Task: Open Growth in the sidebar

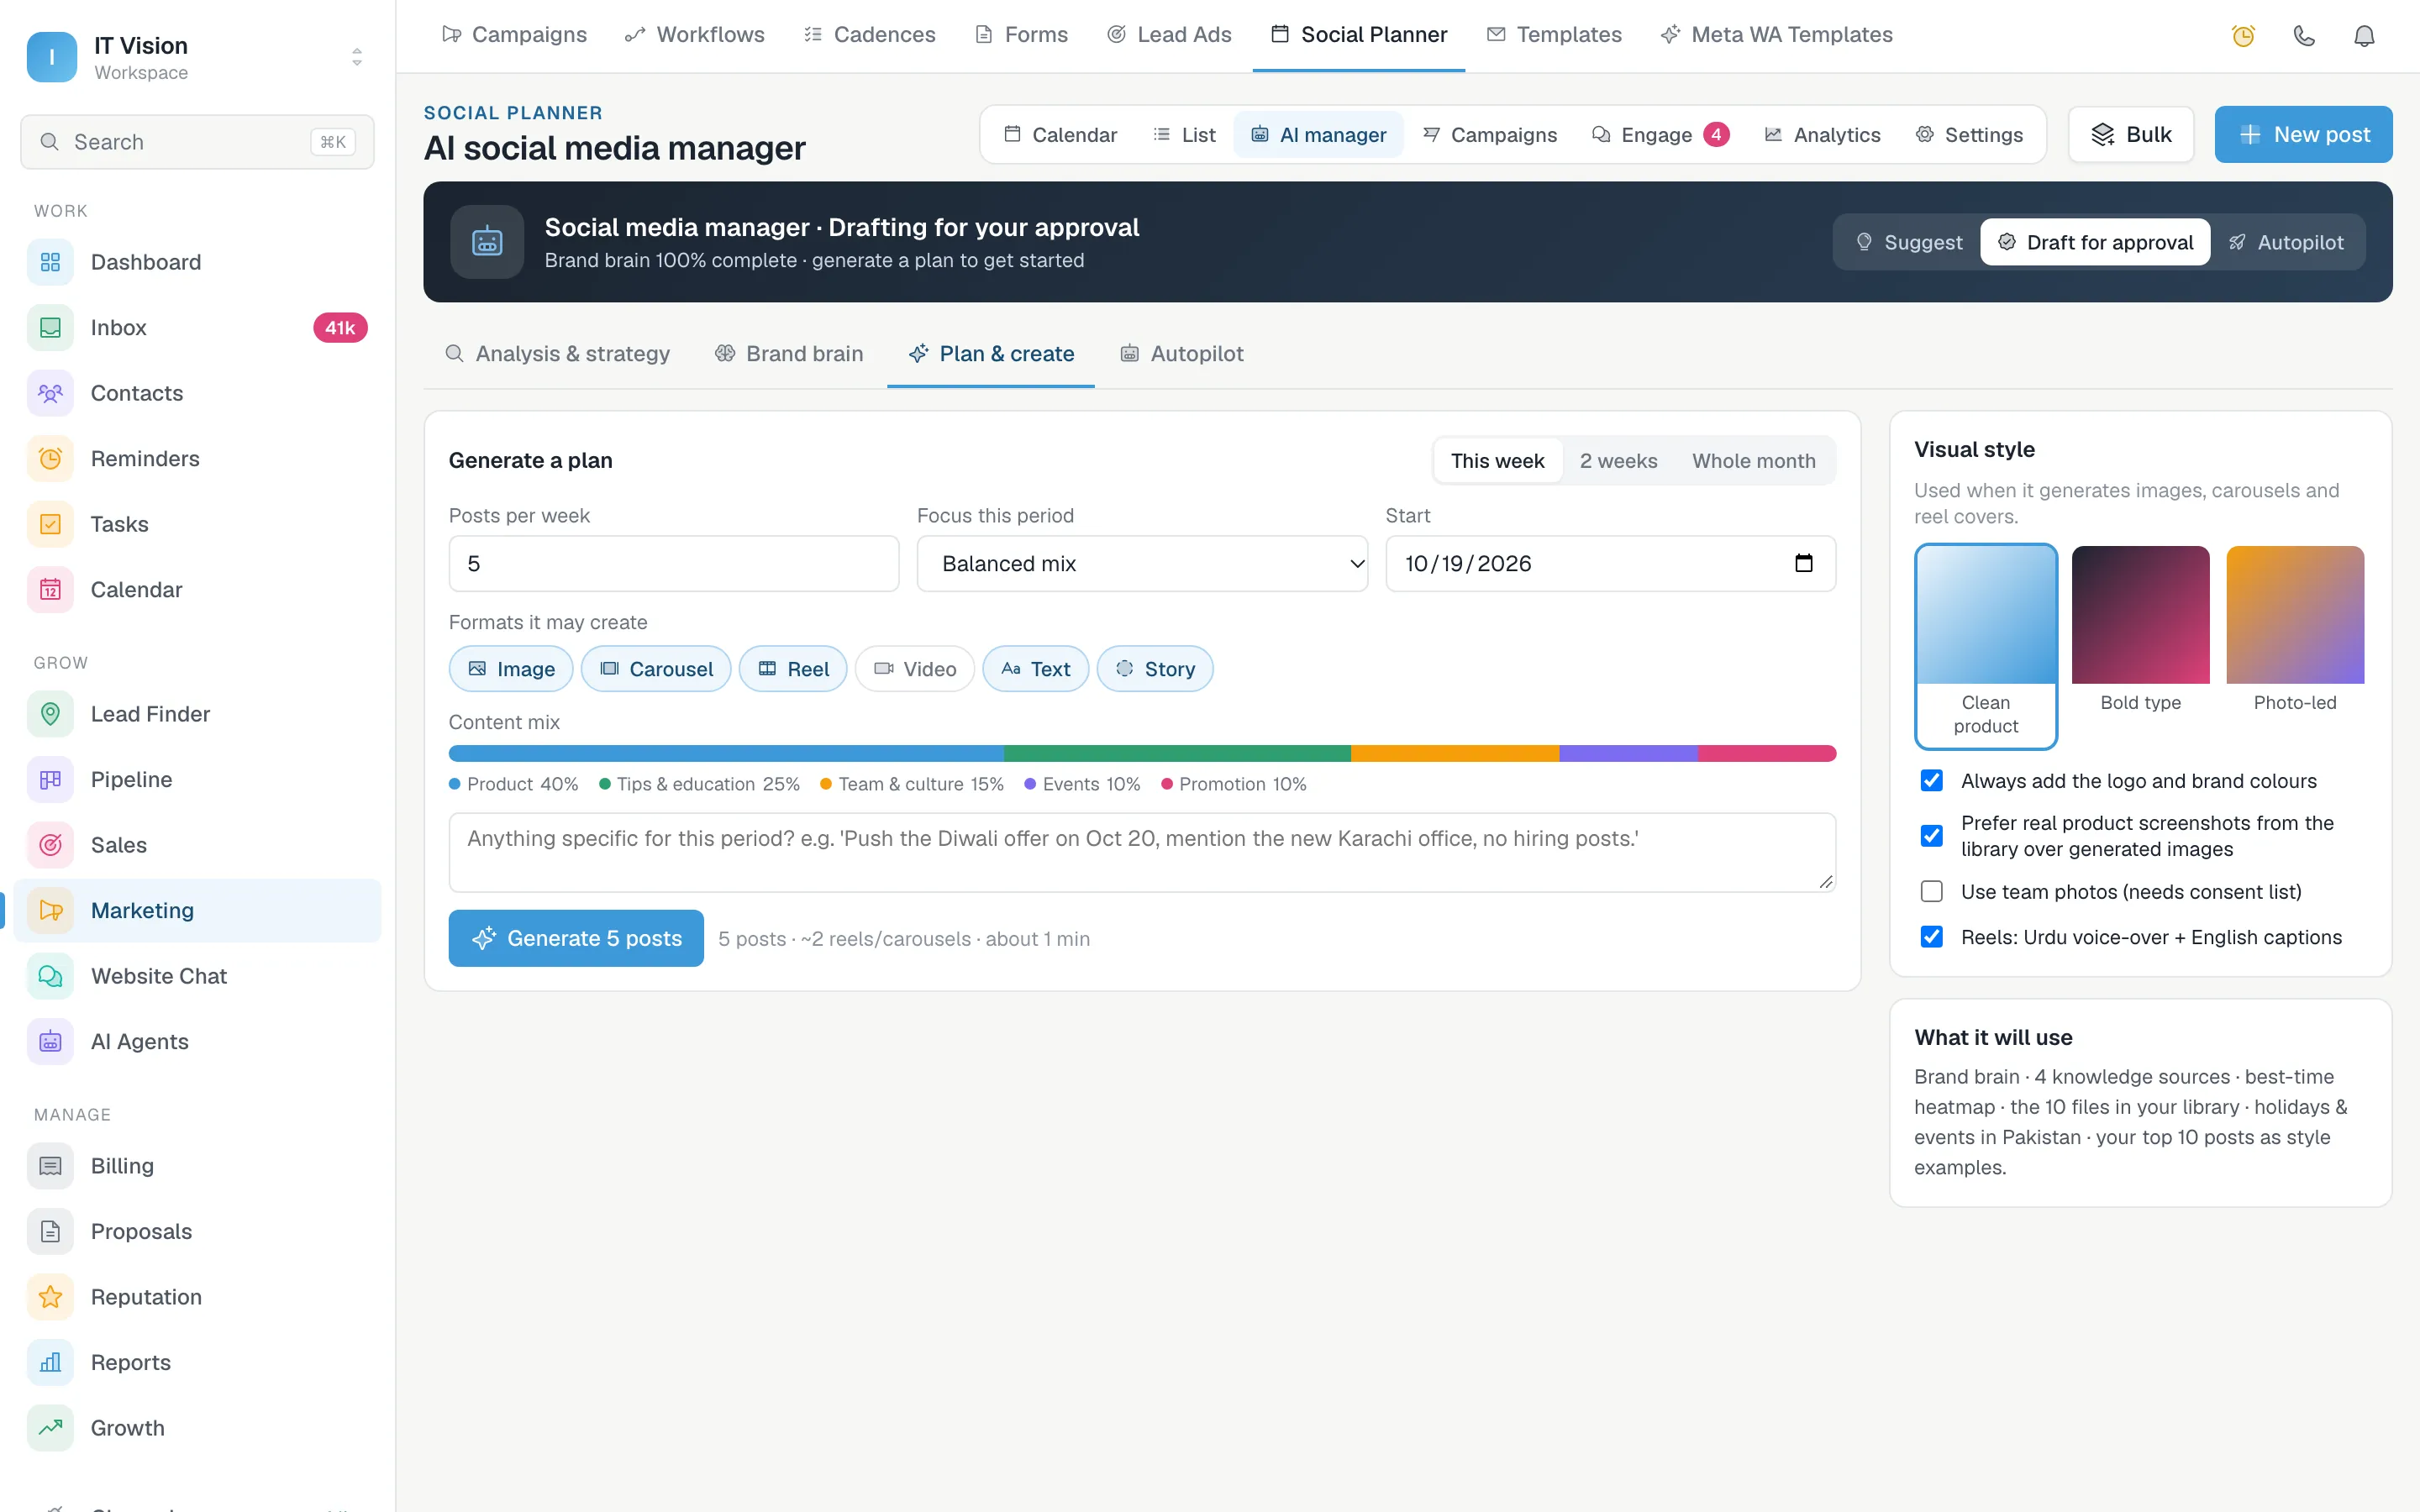Action: point(197,1428)
